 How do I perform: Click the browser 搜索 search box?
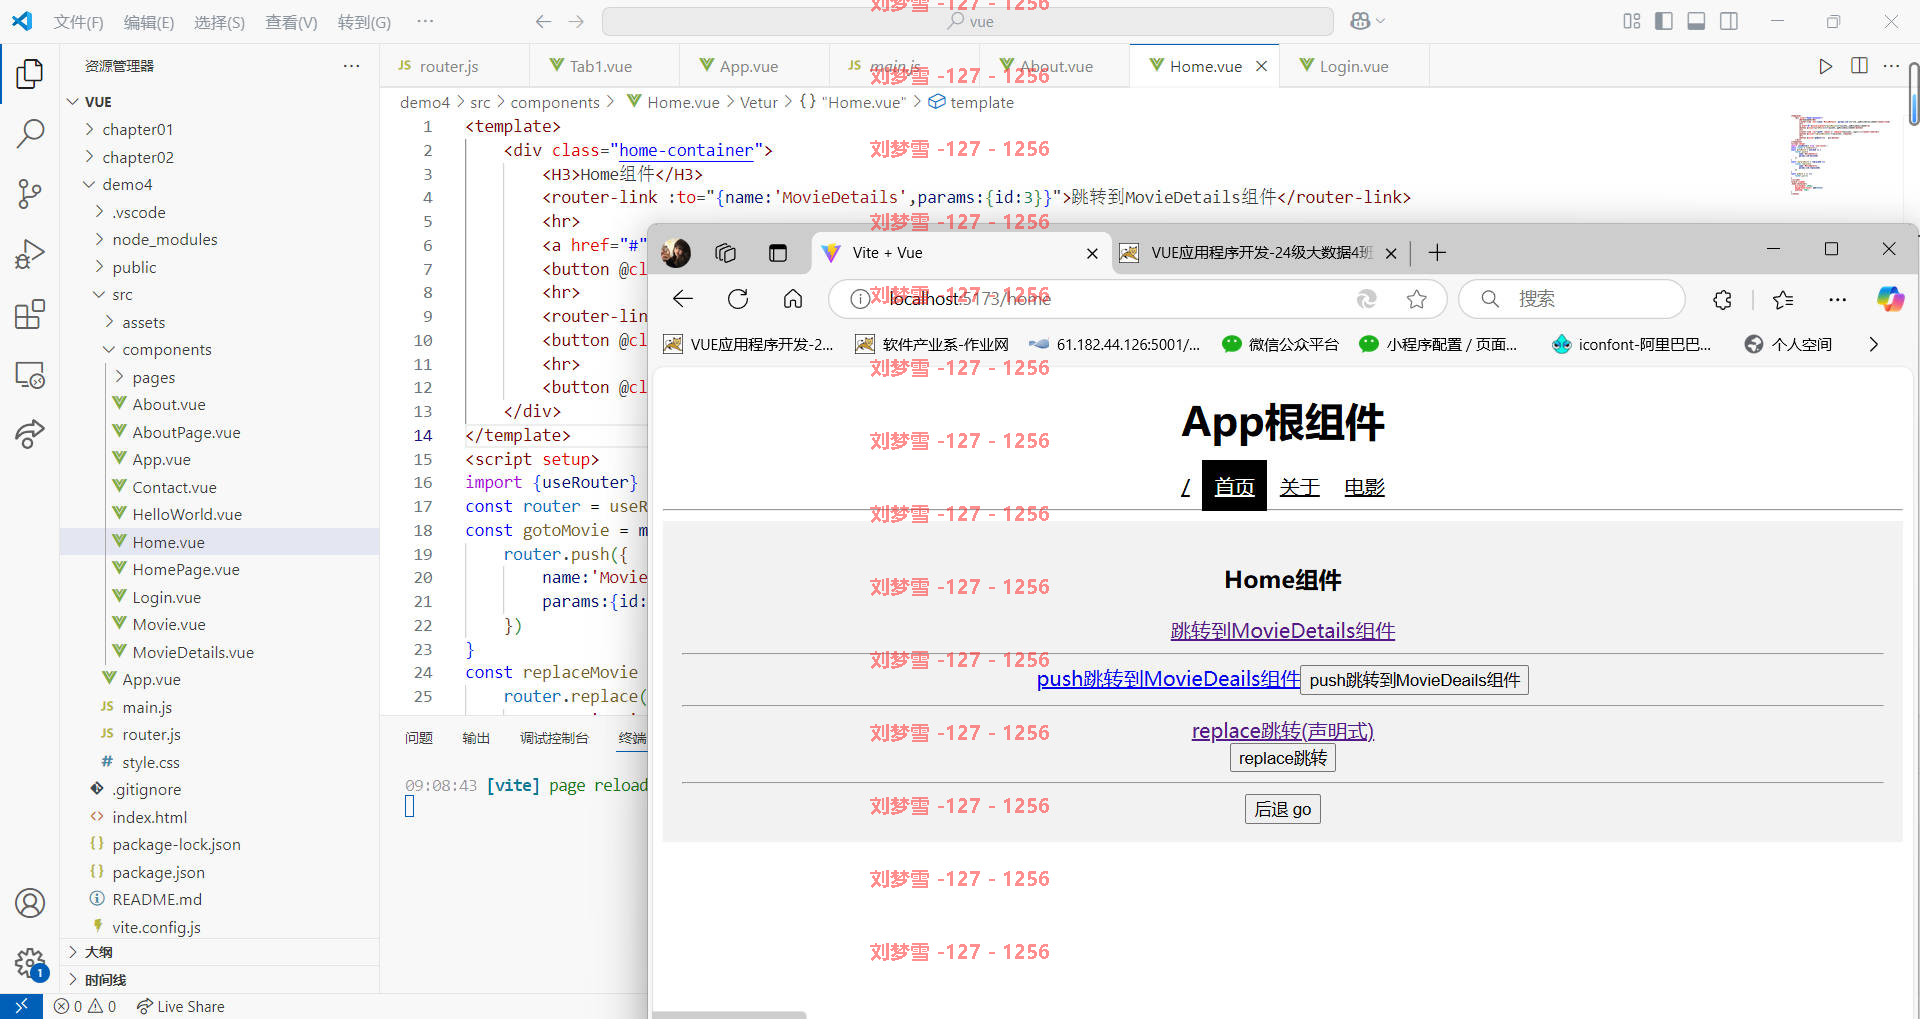pyautogui.click(x=1572, y=299)
